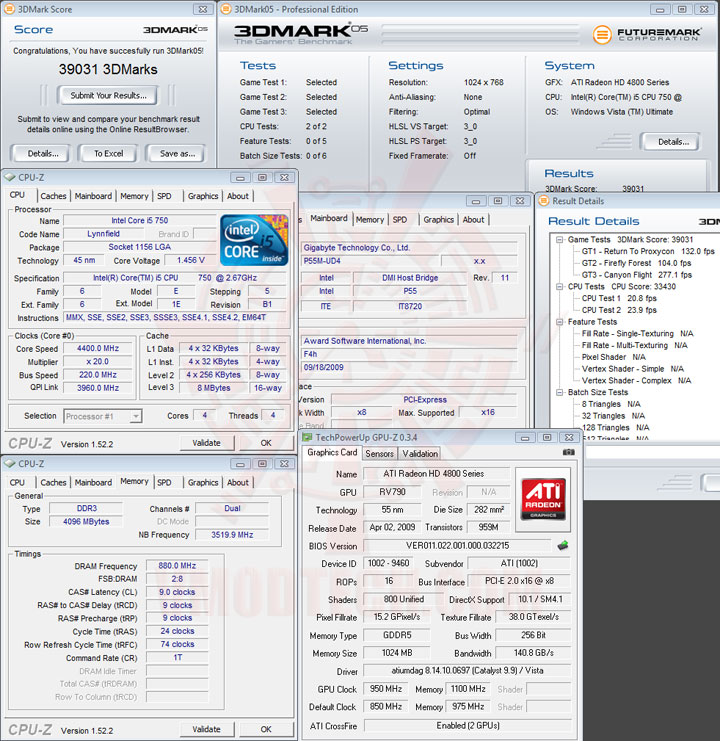Screen dimensions: 720x741
Task: Collapse the Feature Tests tree node
Action: pos(559,322)
